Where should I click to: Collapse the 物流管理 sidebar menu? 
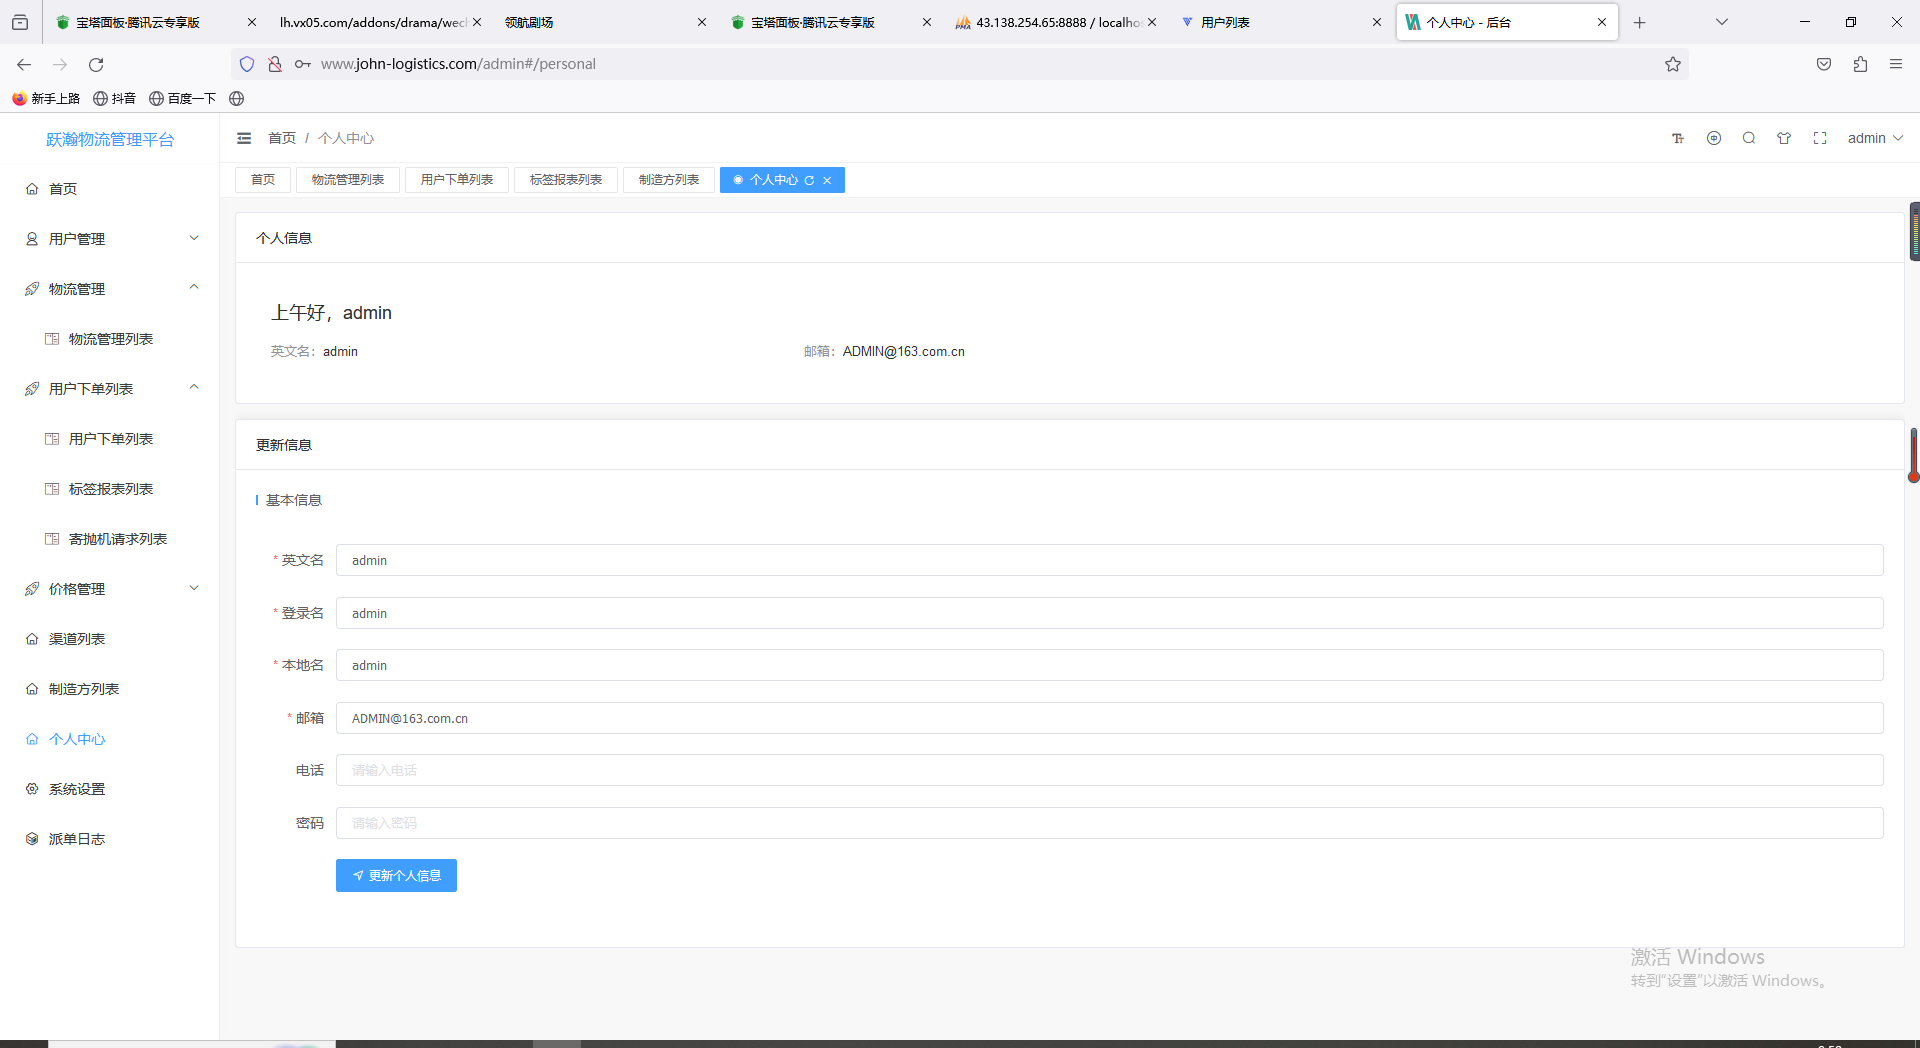click(111, 289)
